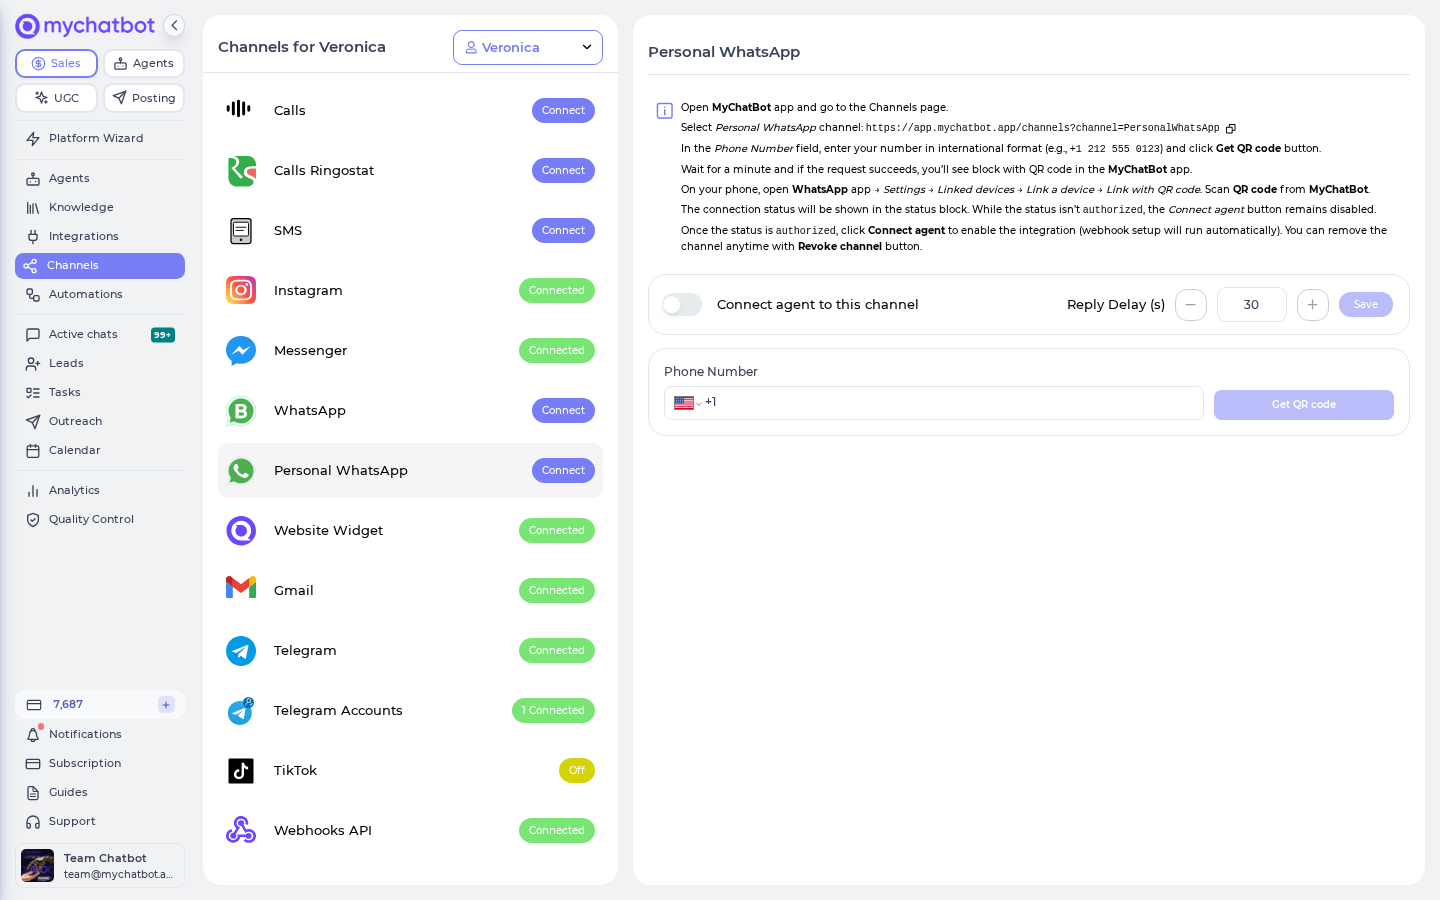The height and width of the screenshot is (900, 1440).
Task: Click the Gmail envelope icon
Action: pos(241,588)
